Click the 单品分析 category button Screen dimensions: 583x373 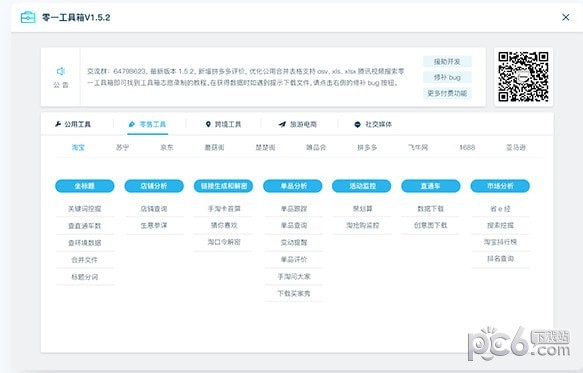[293, 186]
